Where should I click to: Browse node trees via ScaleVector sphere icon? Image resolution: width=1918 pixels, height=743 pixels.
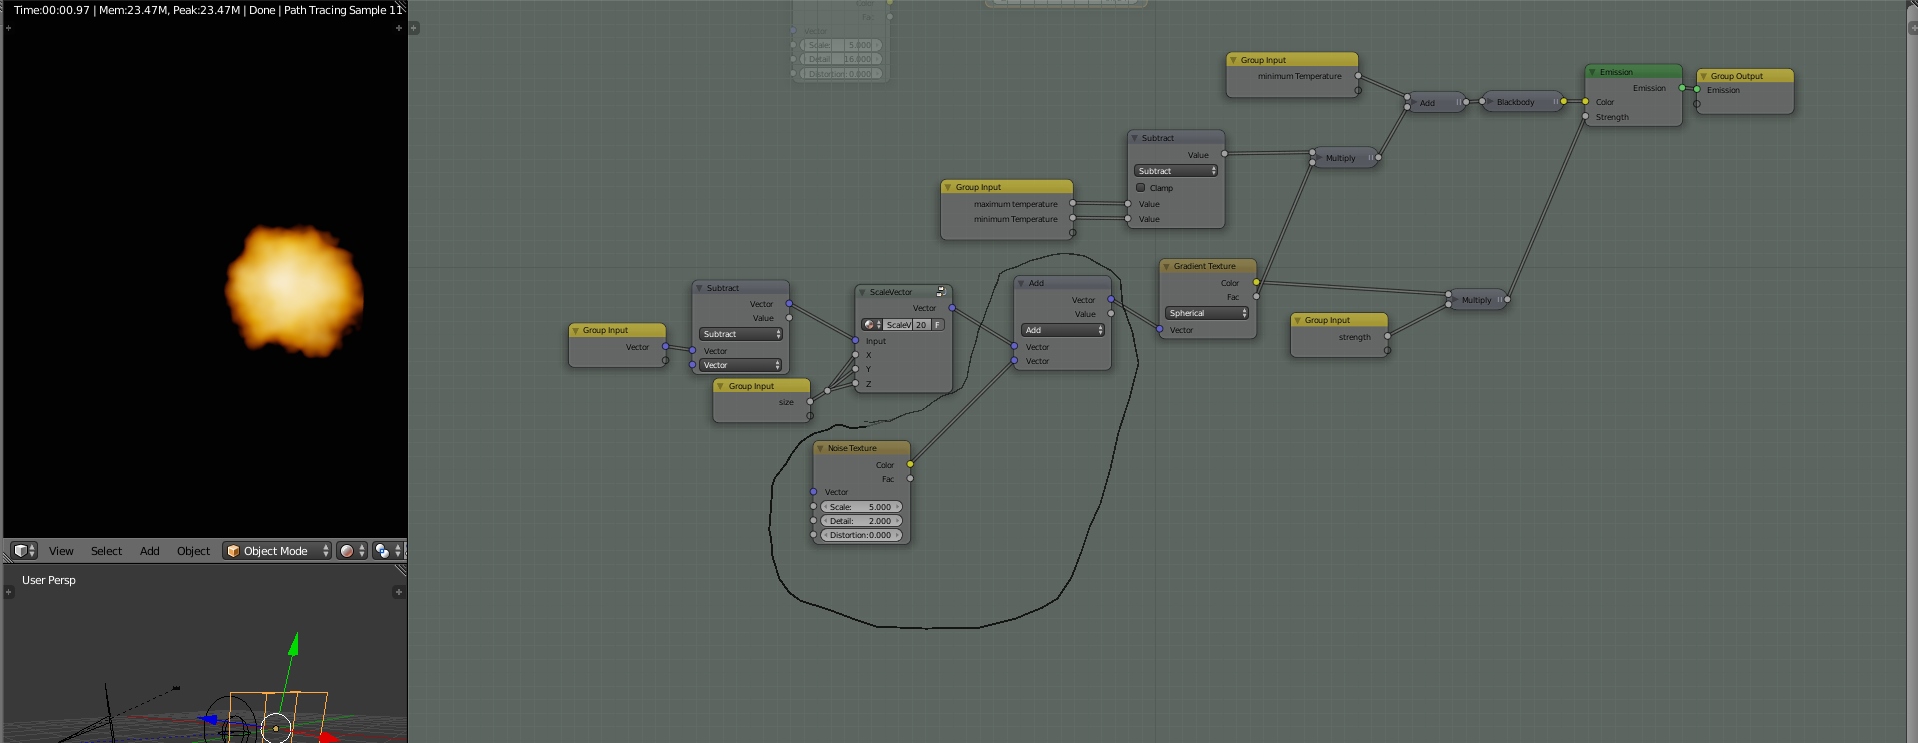(x=872, y=325)
